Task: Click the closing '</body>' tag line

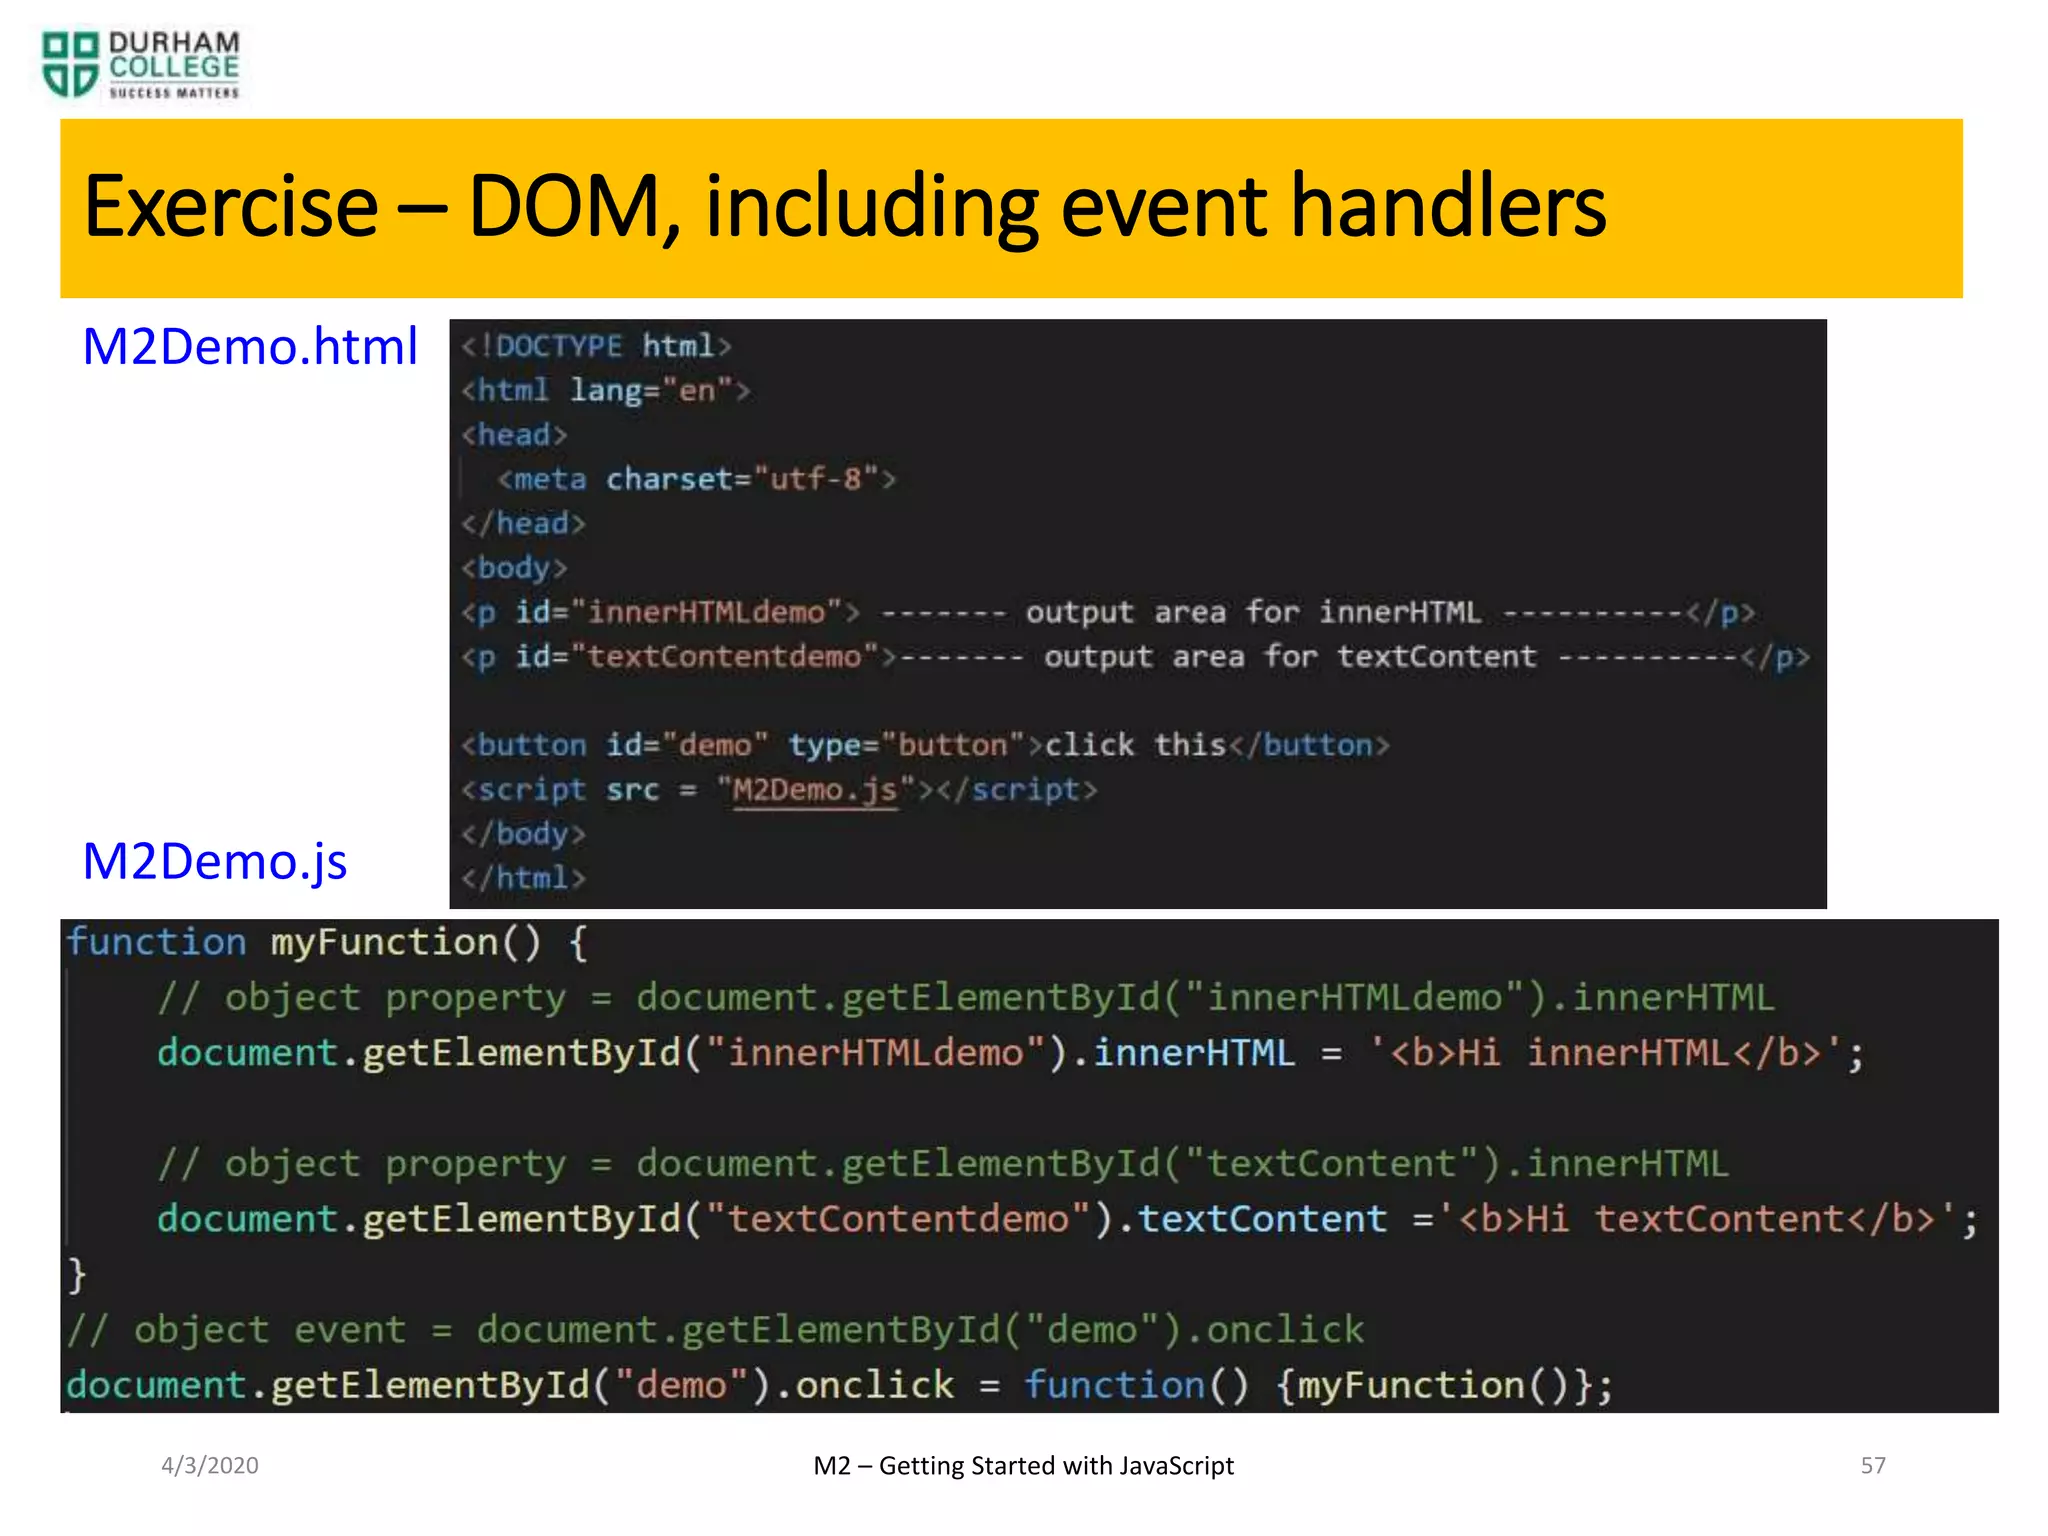Action: (x=523, y=834)
